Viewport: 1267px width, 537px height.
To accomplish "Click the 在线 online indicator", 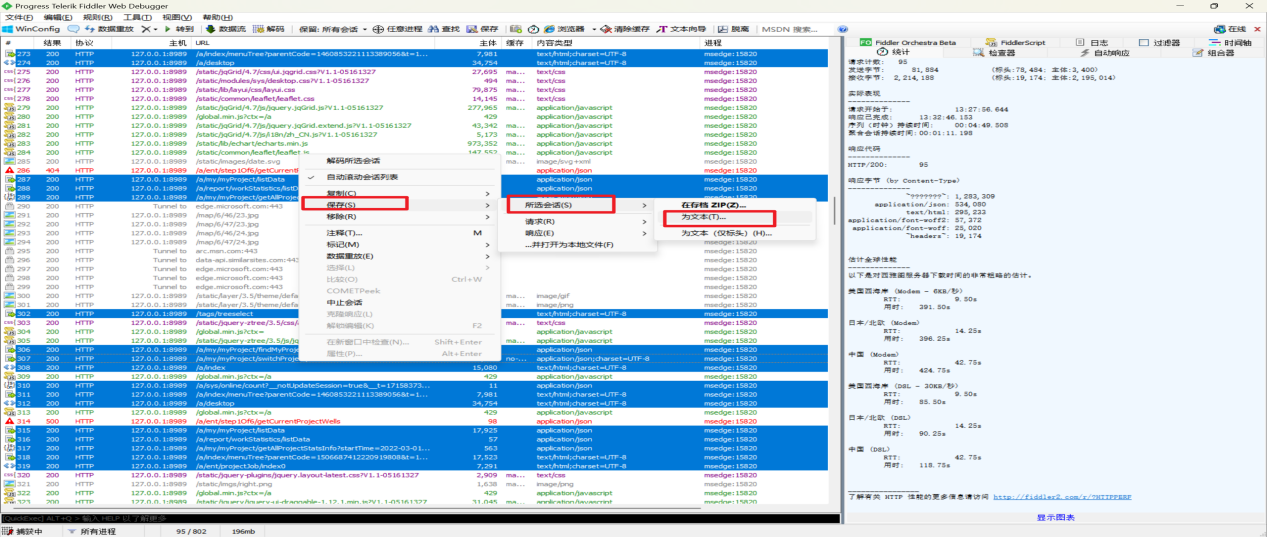I will (x=1230, y=29).
